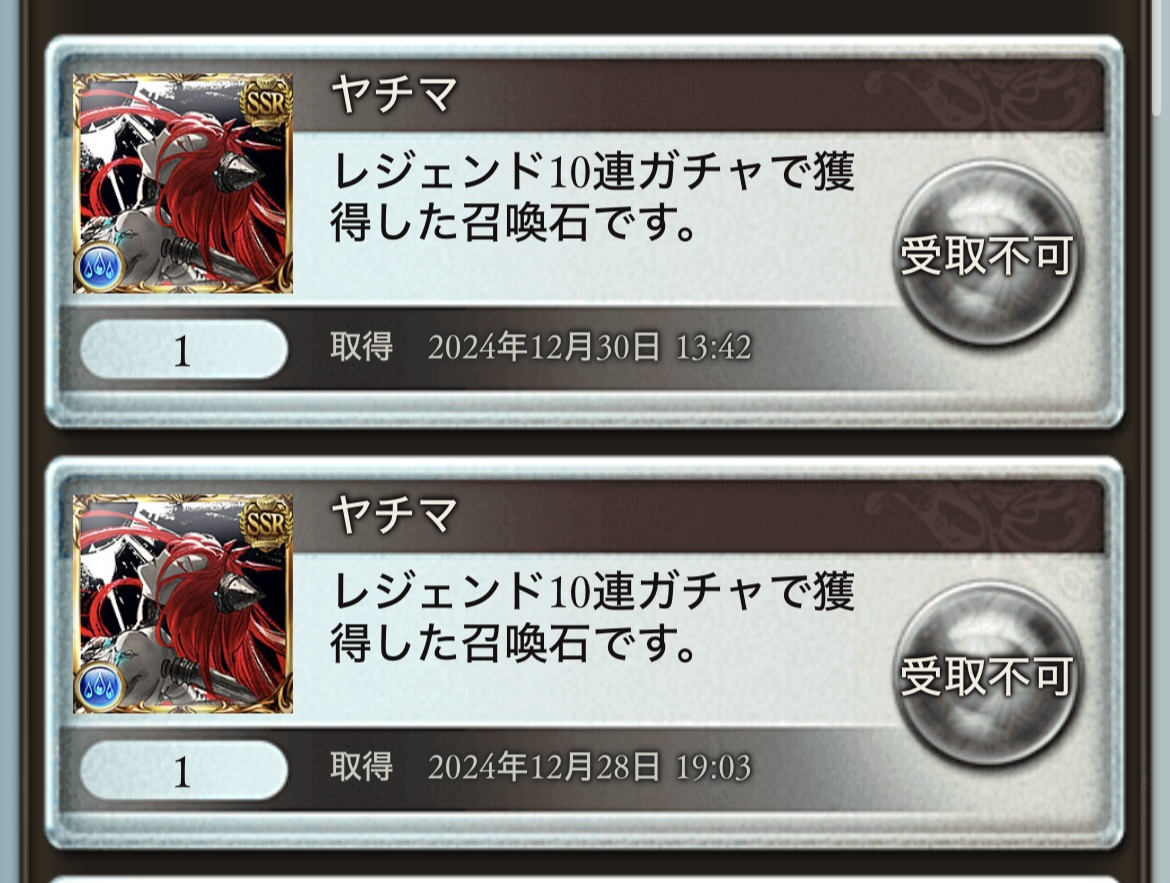Tap the ヤチマ summon thumbnail dated December 28
The width and height of the screenshot is (1170, 883).
(183, 603)
